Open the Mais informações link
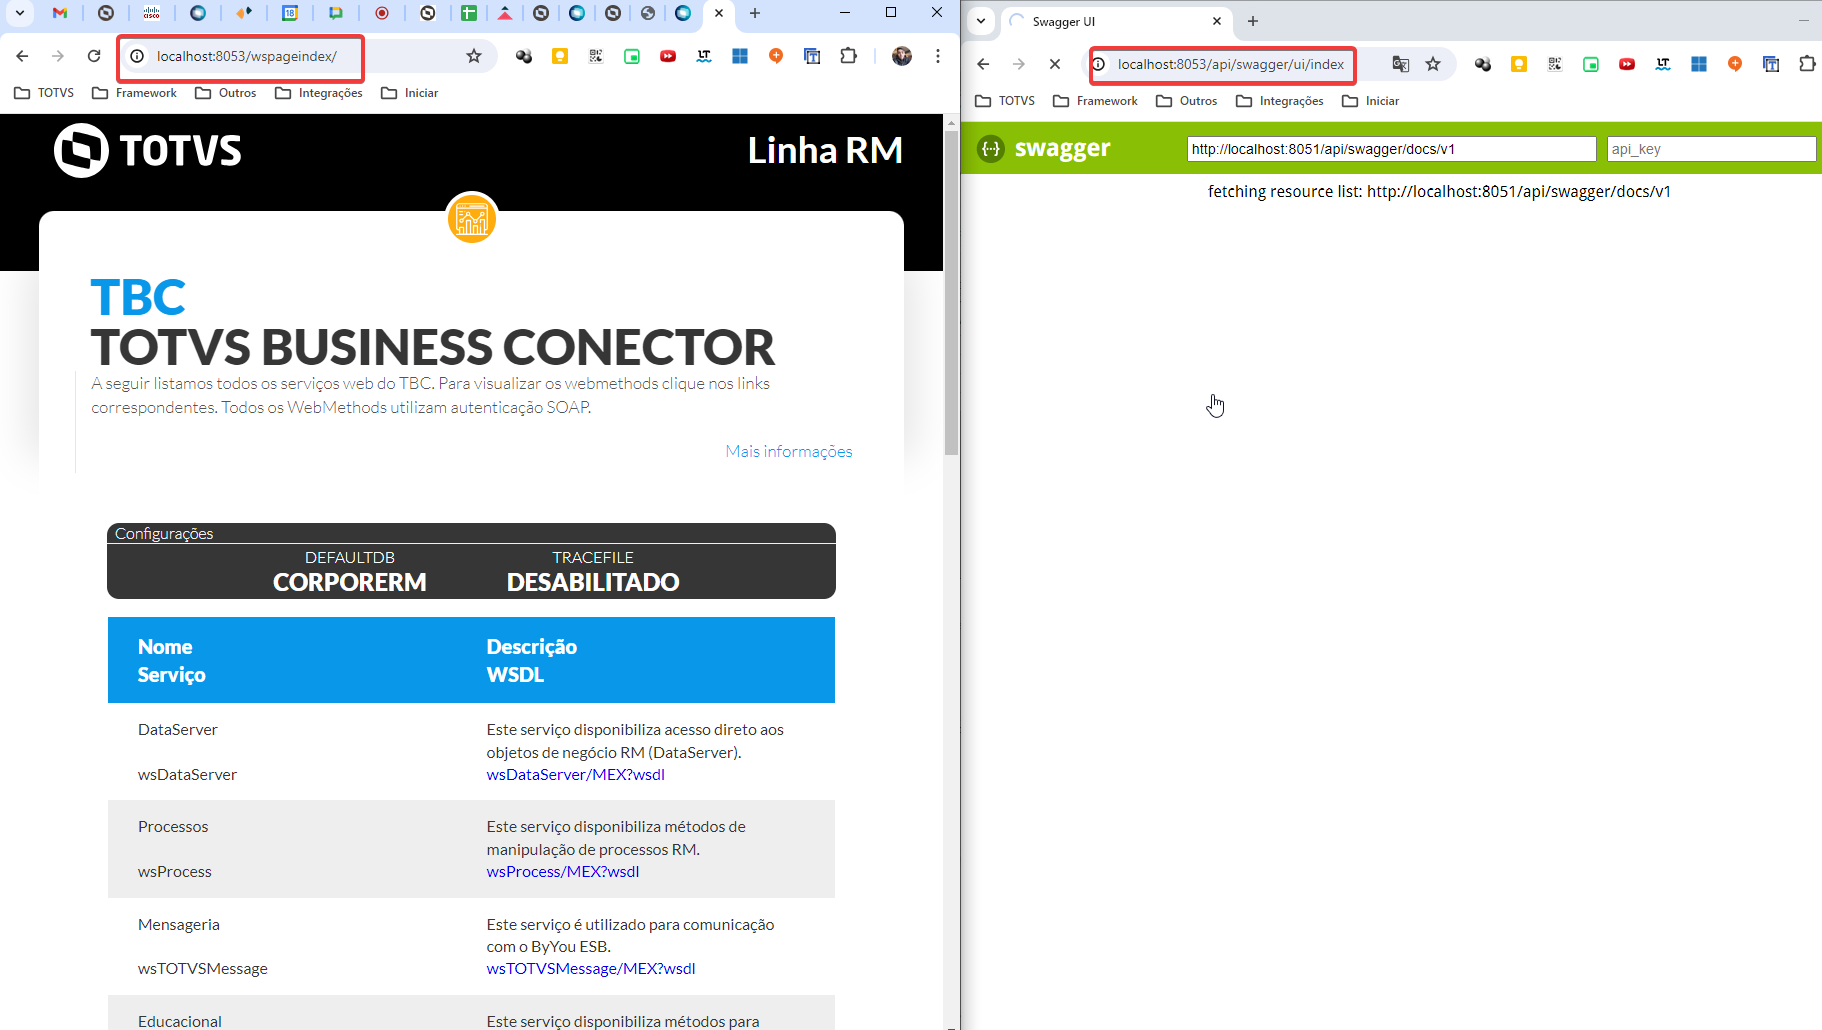Viewport: 1822px width, 1030px height. click(789, 451)
